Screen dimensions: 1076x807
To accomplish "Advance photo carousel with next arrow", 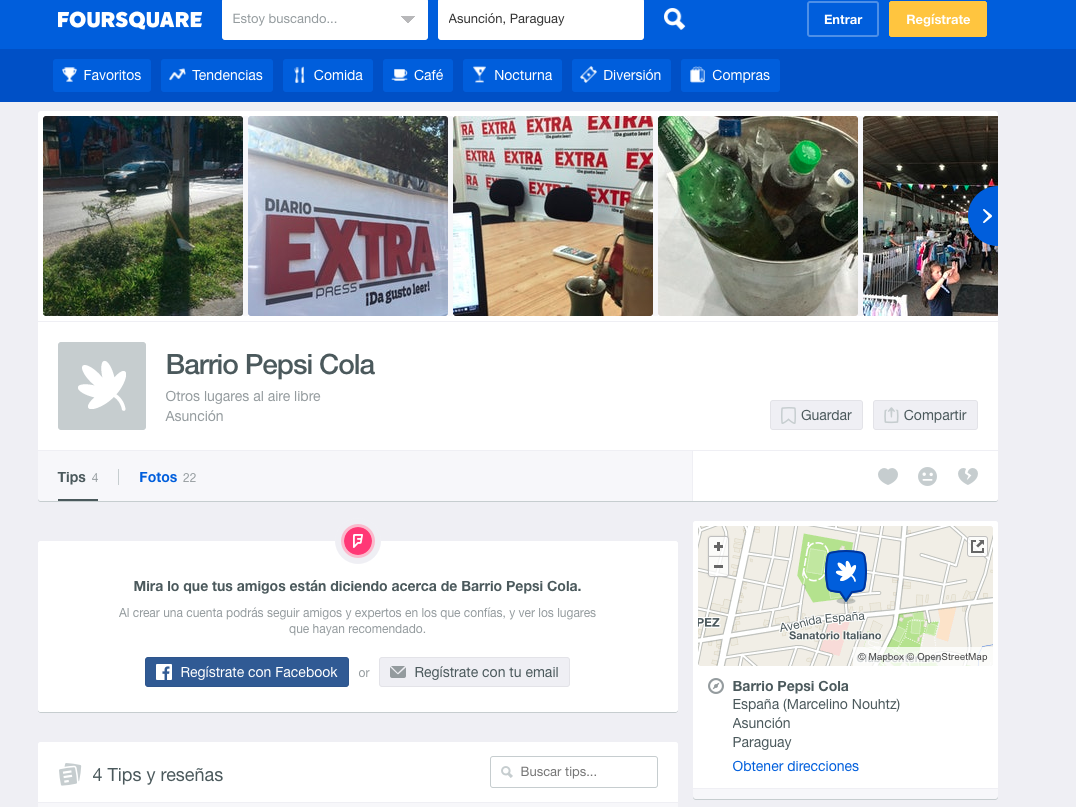I will [985, 216].
